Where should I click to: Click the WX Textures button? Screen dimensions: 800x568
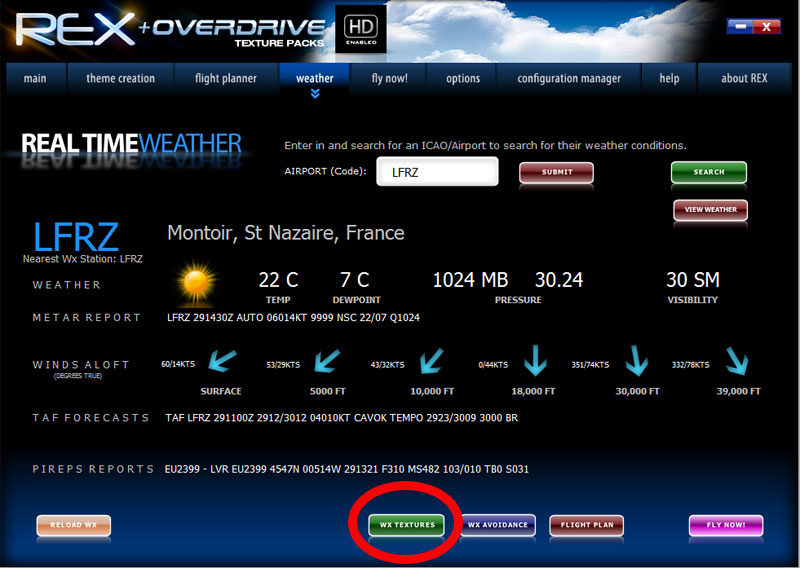tap(407, 525)
